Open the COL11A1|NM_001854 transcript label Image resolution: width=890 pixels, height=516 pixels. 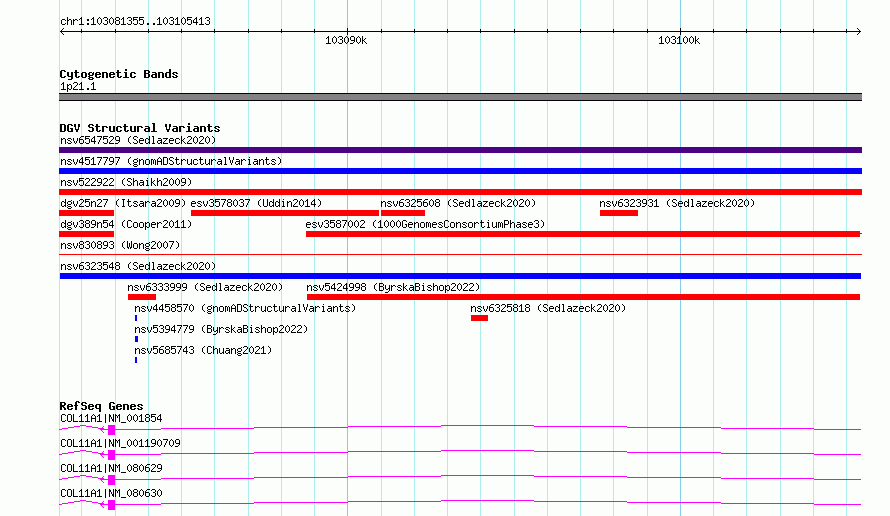pos(111,418)
